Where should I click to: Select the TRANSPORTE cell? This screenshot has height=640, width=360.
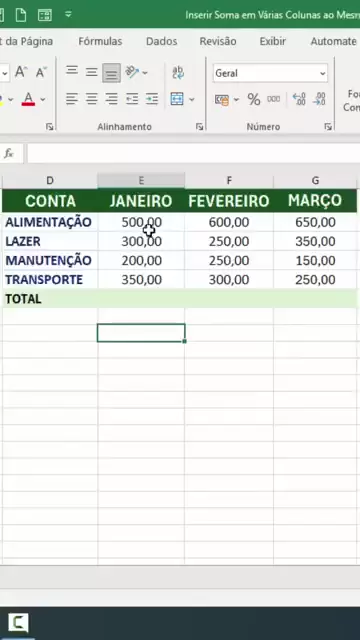click(x=50, y=280)
